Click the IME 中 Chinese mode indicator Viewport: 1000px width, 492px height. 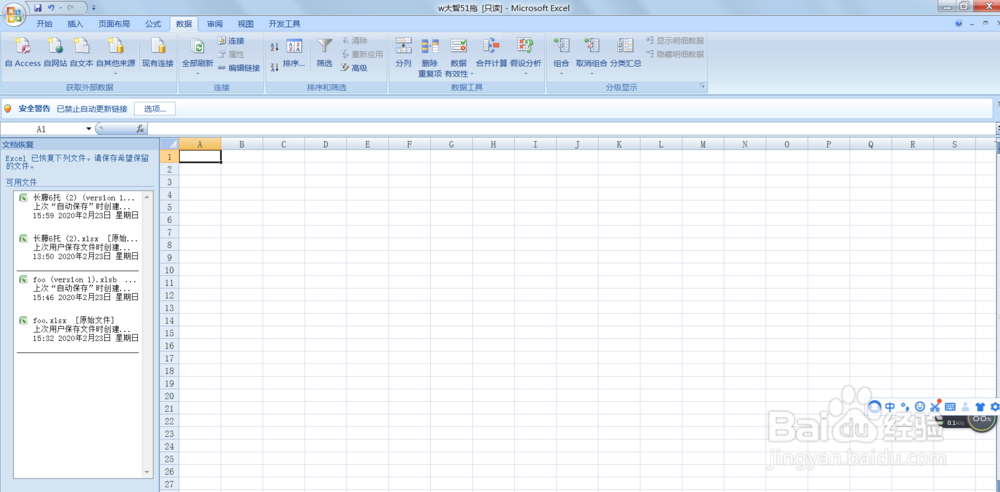[x=890, y=406]
